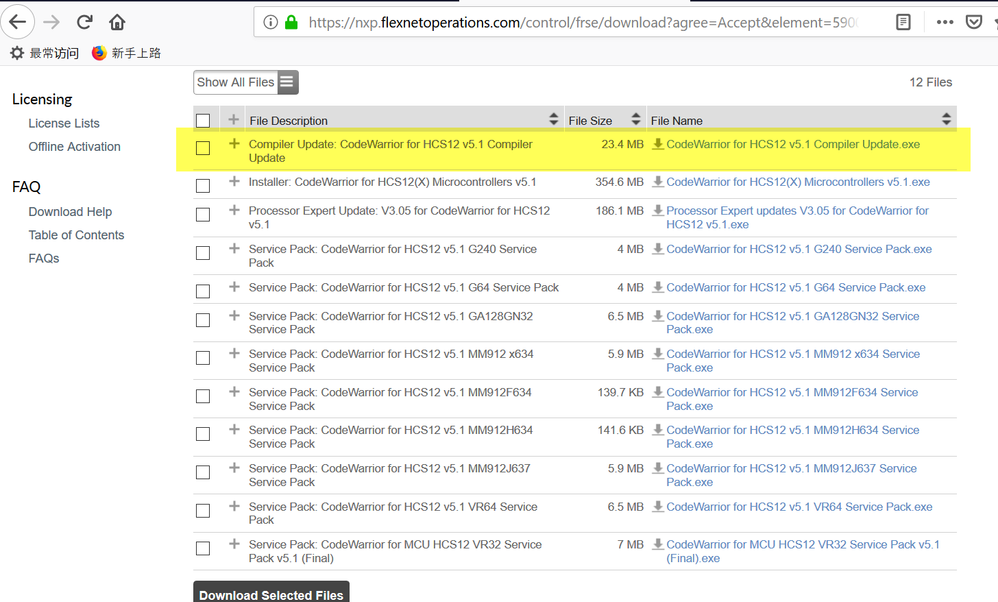Expand the MM912J637 Service Pack row
The height and width of the screenshot is (602, 998).
point(234,468)
